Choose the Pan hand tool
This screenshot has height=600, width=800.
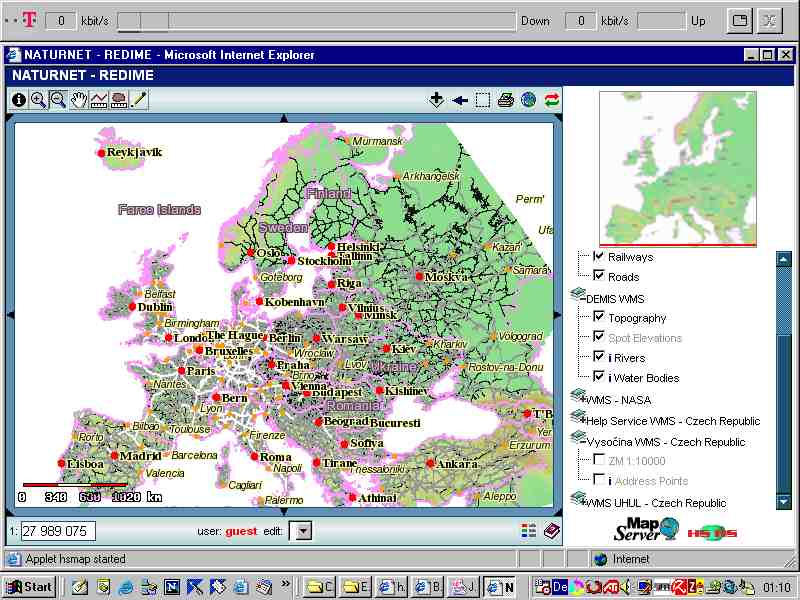[78, 99]
